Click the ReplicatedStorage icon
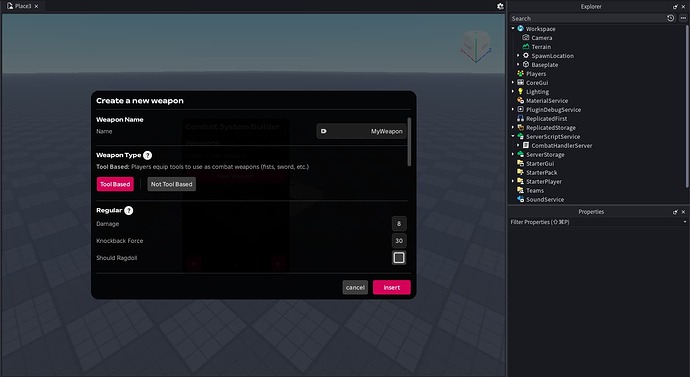 point(521,128)
